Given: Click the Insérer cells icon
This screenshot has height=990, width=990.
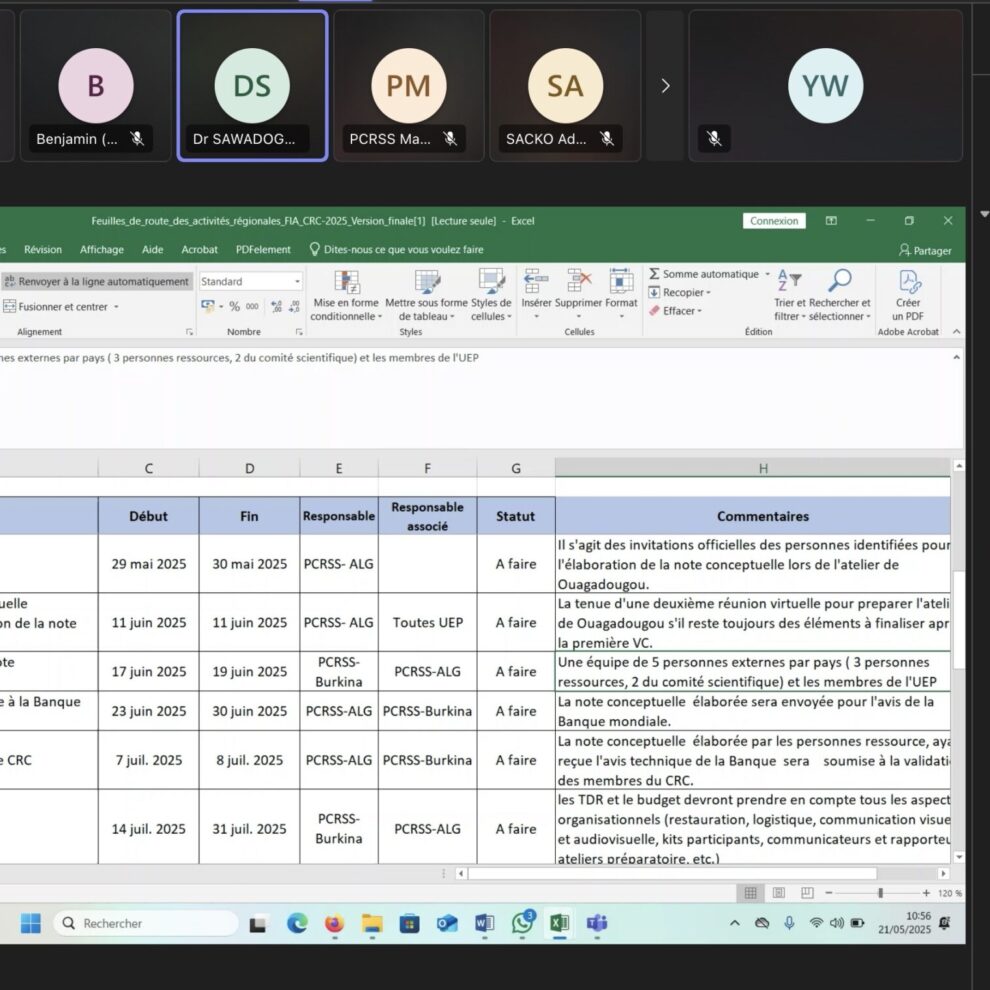Looking at the screenshot, I should tap(536, 283).
